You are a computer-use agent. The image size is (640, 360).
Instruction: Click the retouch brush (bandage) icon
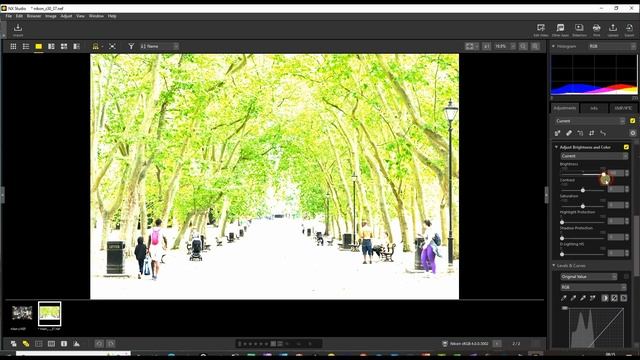[x=569, y=133]
